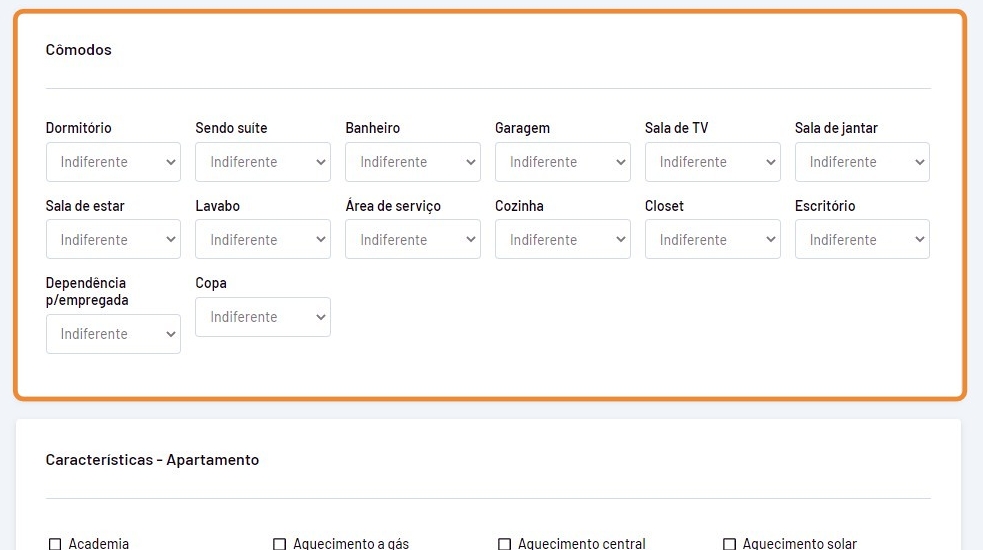Open the Copa dropdown
This screenshot has width=983, height=550.
263,317
